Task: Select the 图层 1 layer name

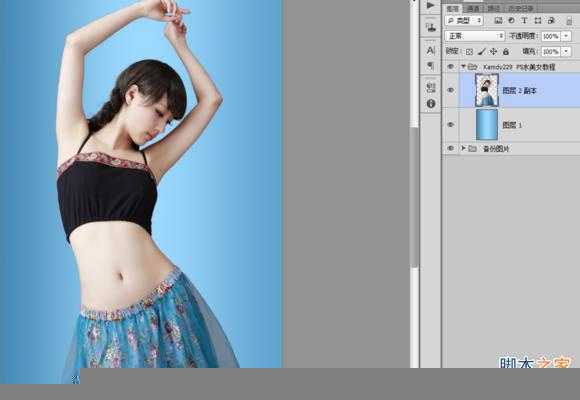Action: pyautogui.click(x=512, y=125)
